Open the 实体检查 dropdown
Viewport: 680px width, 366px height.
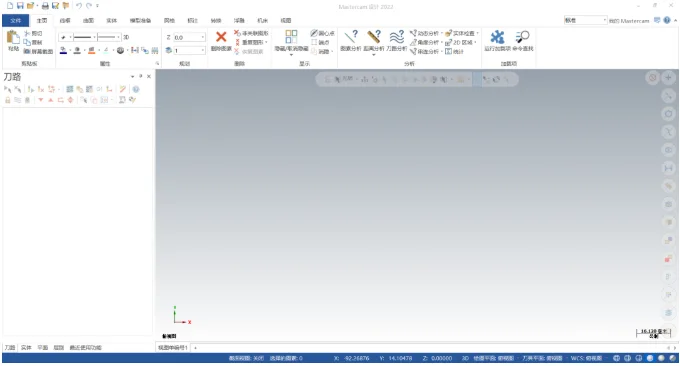(x=477, y=33)
